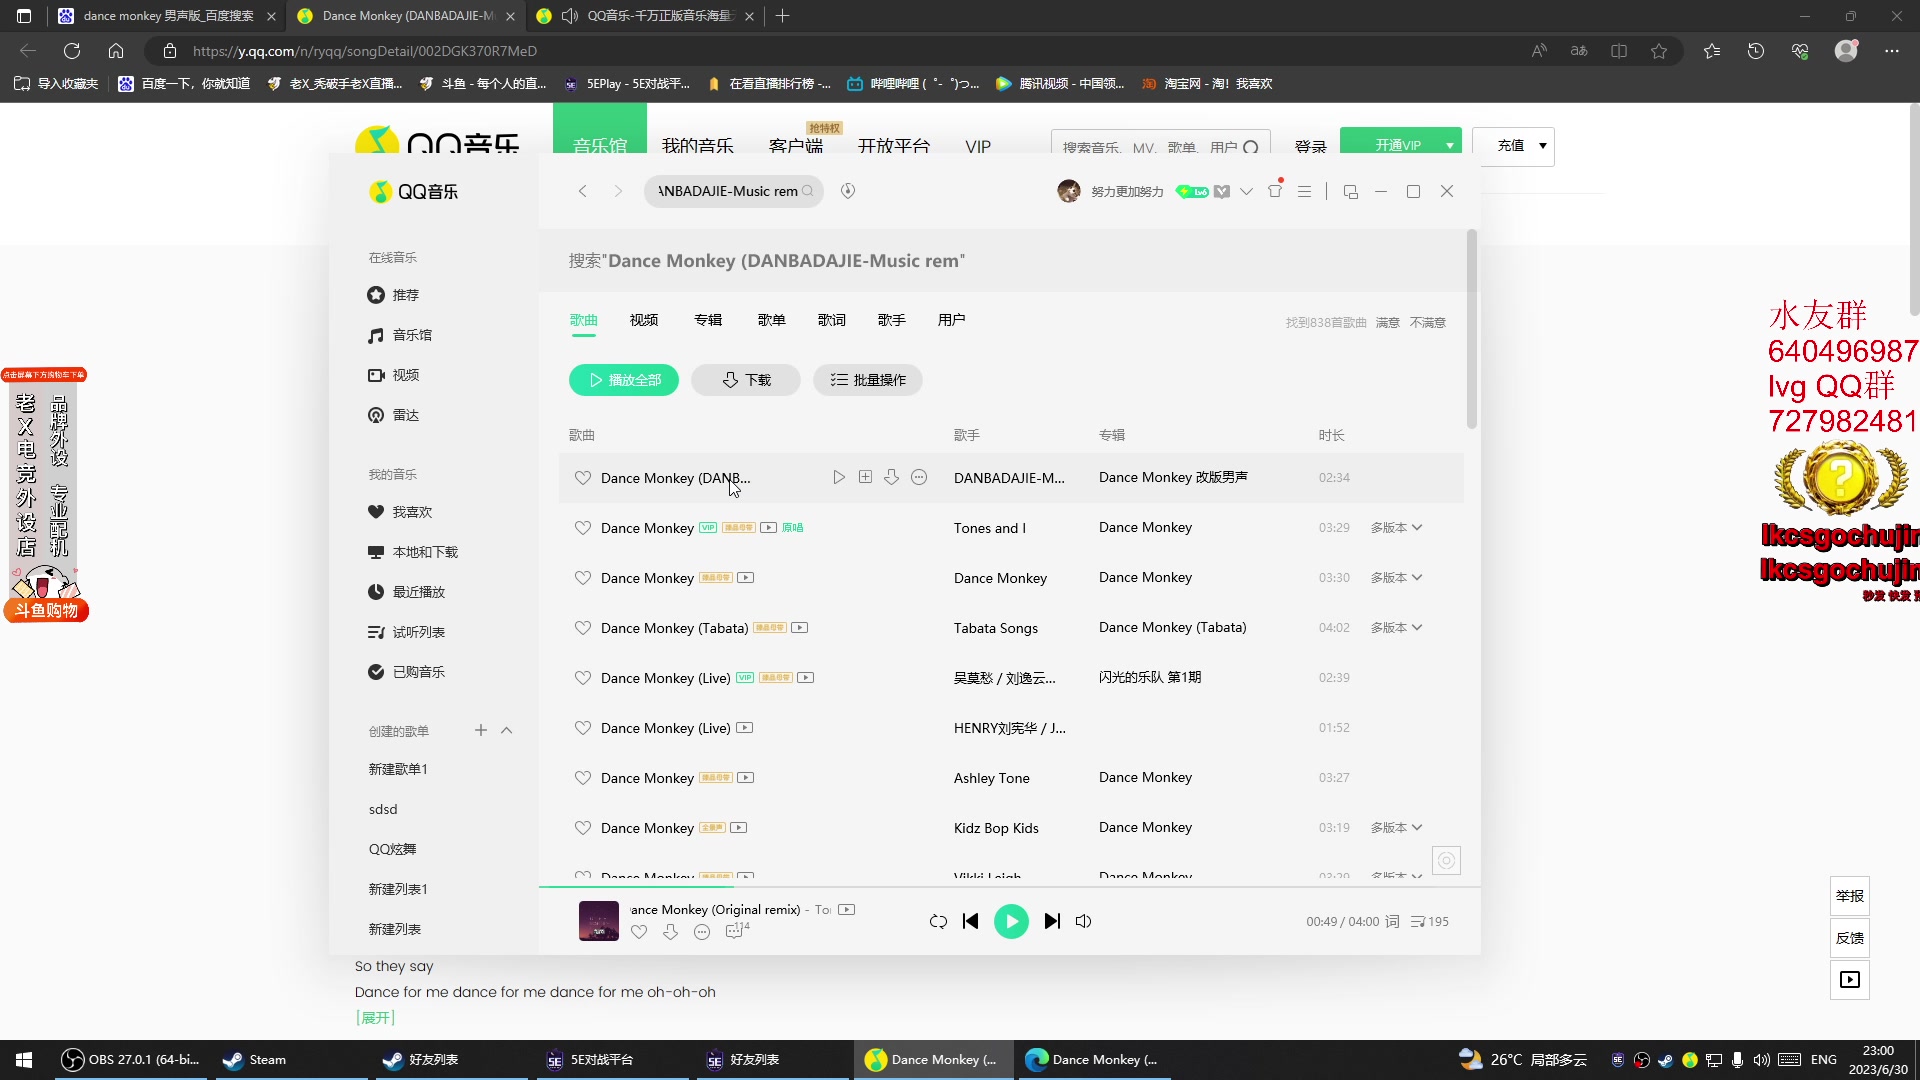1920x1080 pixels.
Task: Click the QQ Music song list scrollbar
Action: point(1472,330)
